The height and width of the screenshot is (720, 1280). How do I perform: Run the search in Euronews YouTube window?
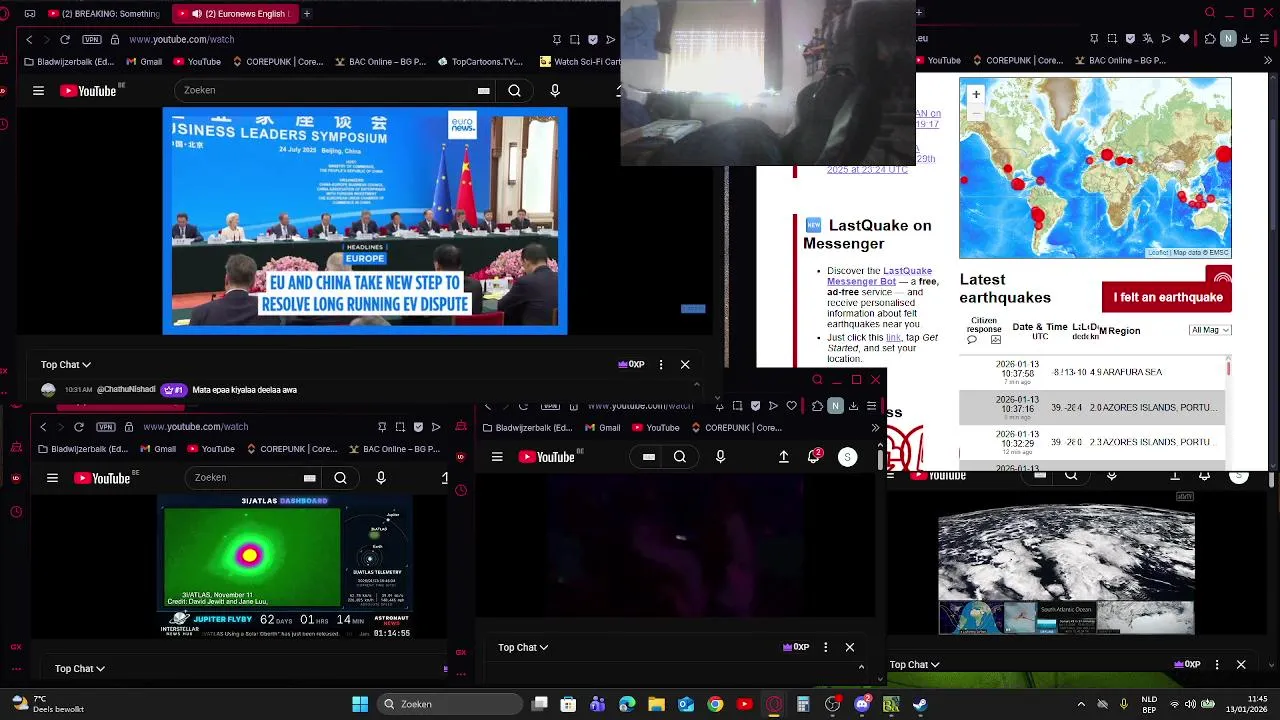click(x=514, y=90)
